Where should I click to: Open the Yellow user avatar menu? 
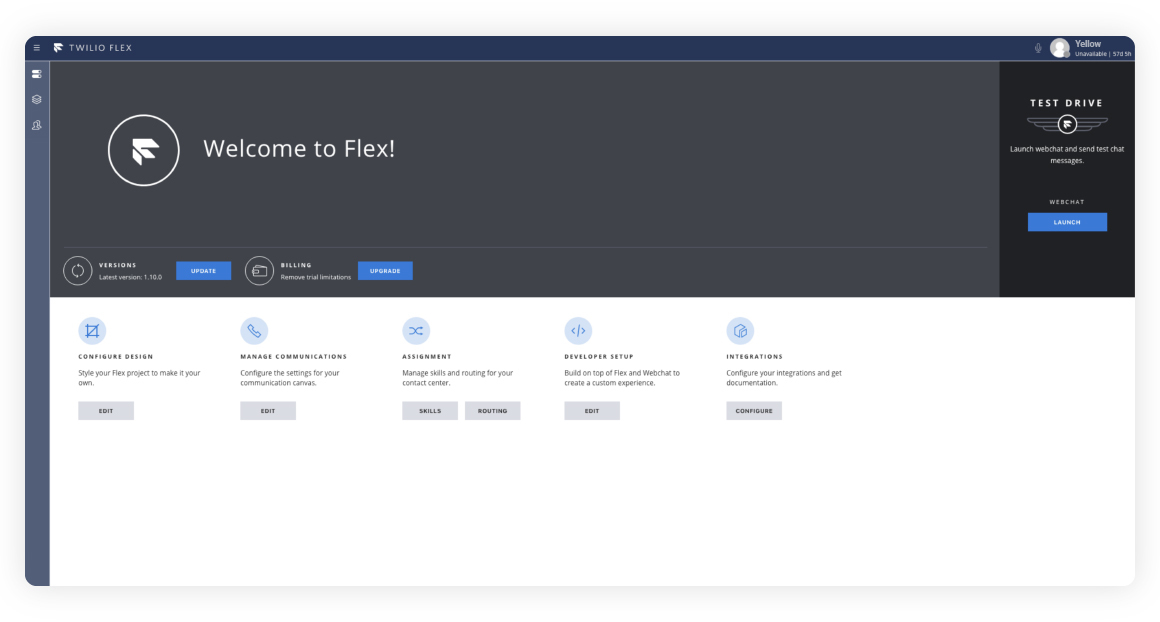click(x=1059, y=48)
